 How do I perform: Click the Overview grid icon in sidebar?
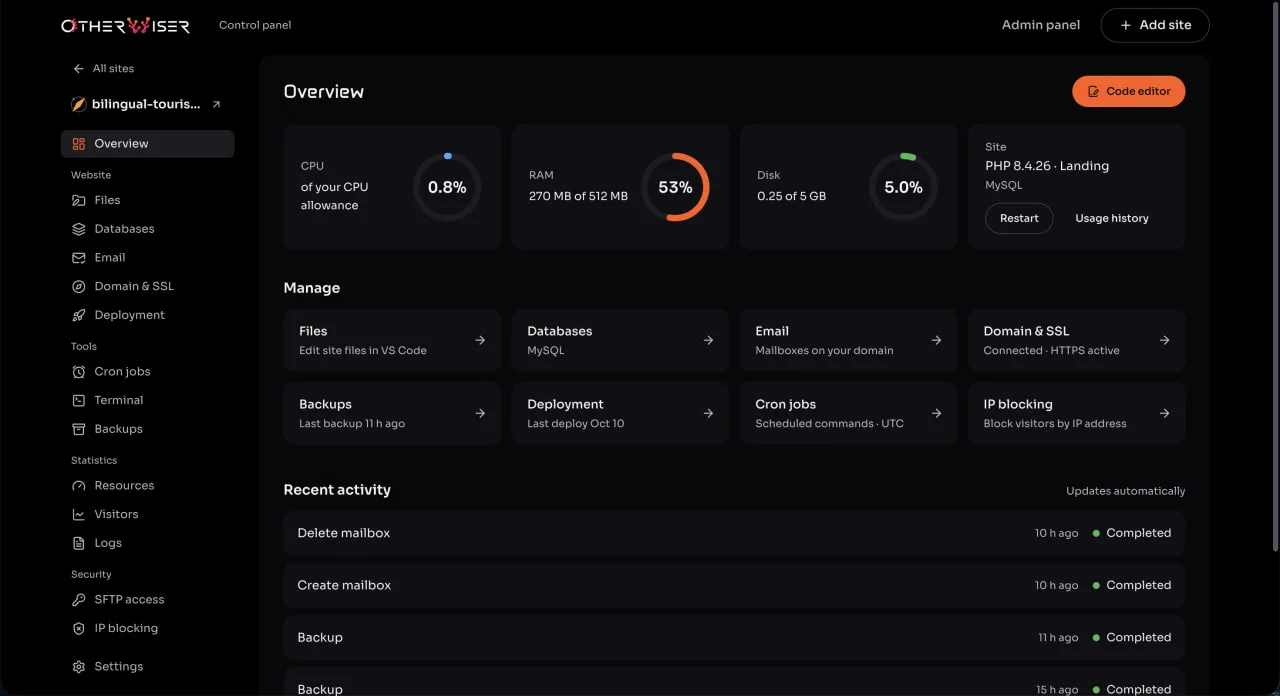(x=79, y=144)
